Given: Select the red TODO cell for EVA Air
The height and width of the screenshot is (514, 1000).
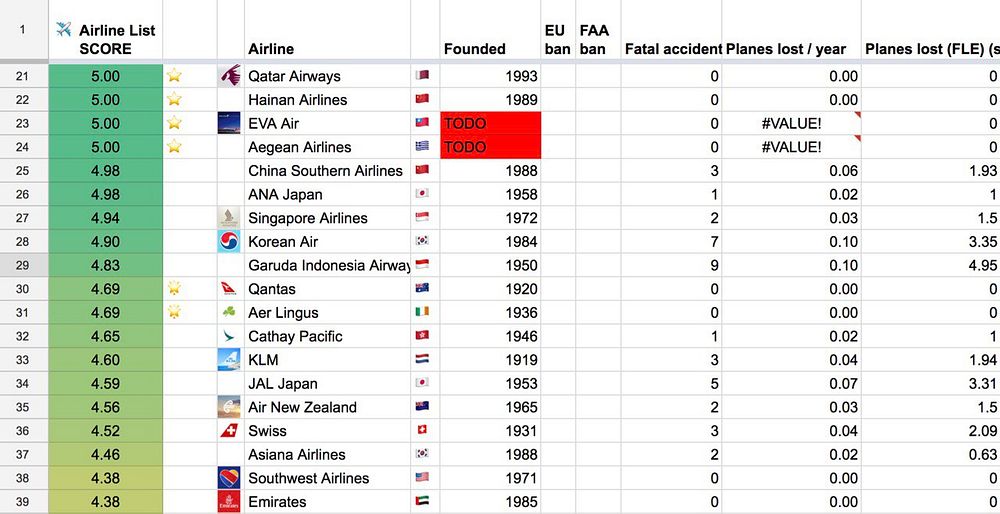Looking at the screenshot, I should click(x=490, y=123).
